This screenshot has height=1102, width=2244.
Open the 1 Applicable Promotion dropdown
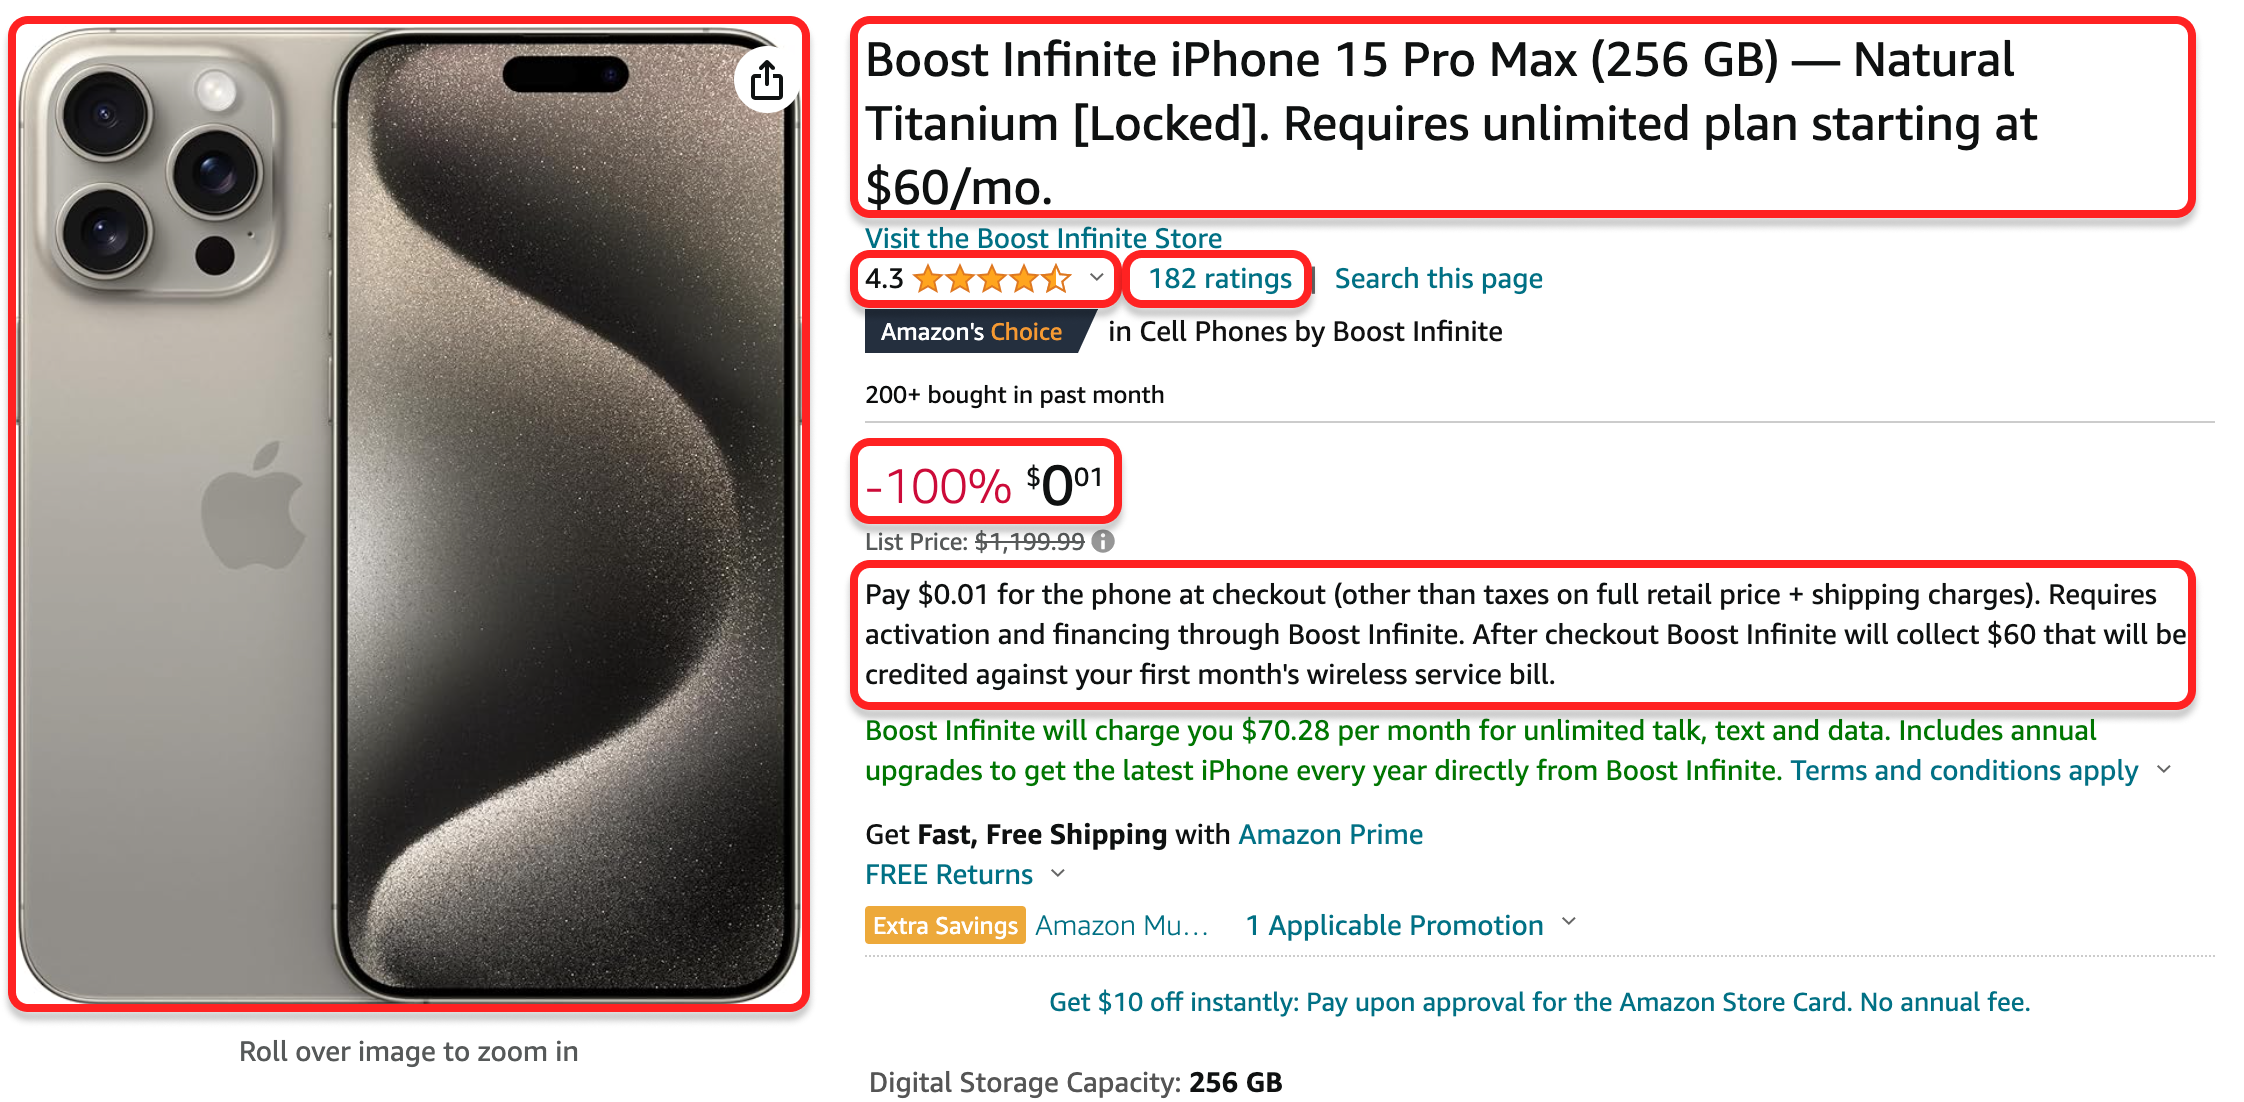1394,925
